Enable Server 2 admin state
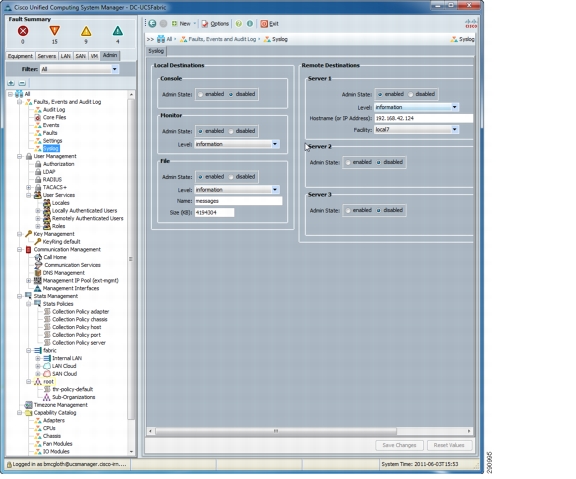This screenshot has height=479, width=576. click(348, 162)
